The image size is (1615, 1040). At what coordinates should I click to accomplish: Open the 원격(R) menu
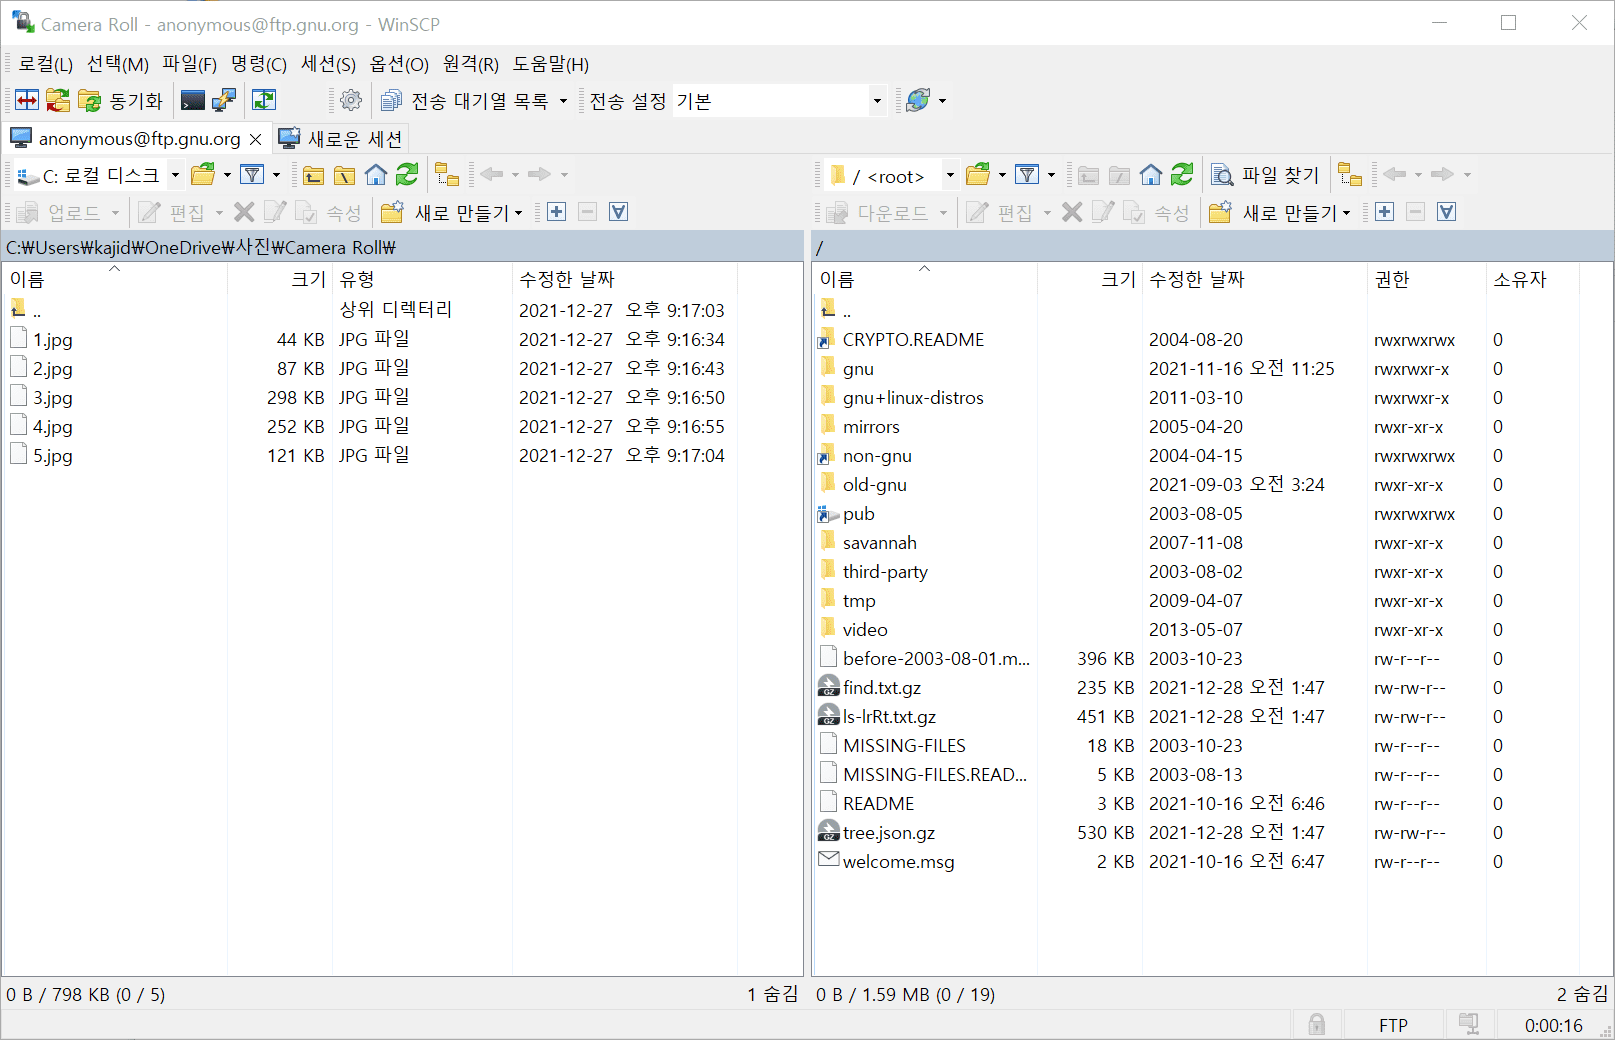coord(471,64)
